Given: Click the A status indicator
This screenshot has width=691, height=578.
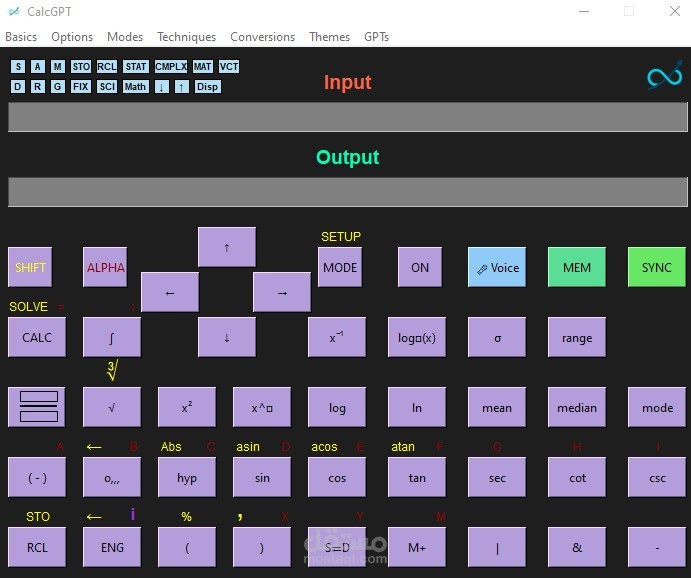Looking at the screenshot, I should coord(37,67).
